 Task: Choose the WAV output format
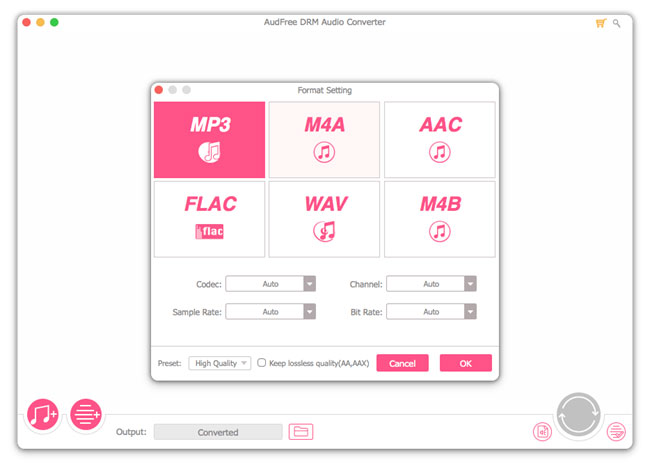(x=324, y=219)
